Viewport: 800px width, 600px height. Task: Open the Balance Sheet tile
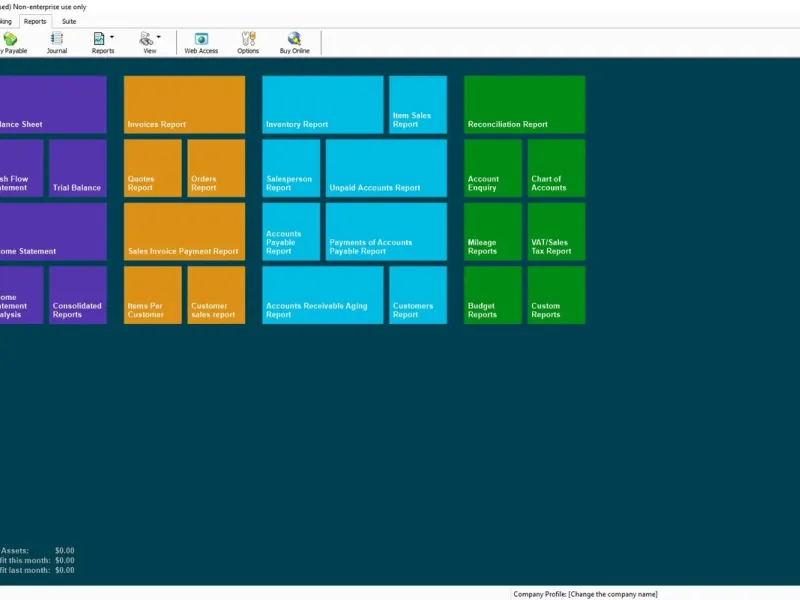(x=53, y=105)
